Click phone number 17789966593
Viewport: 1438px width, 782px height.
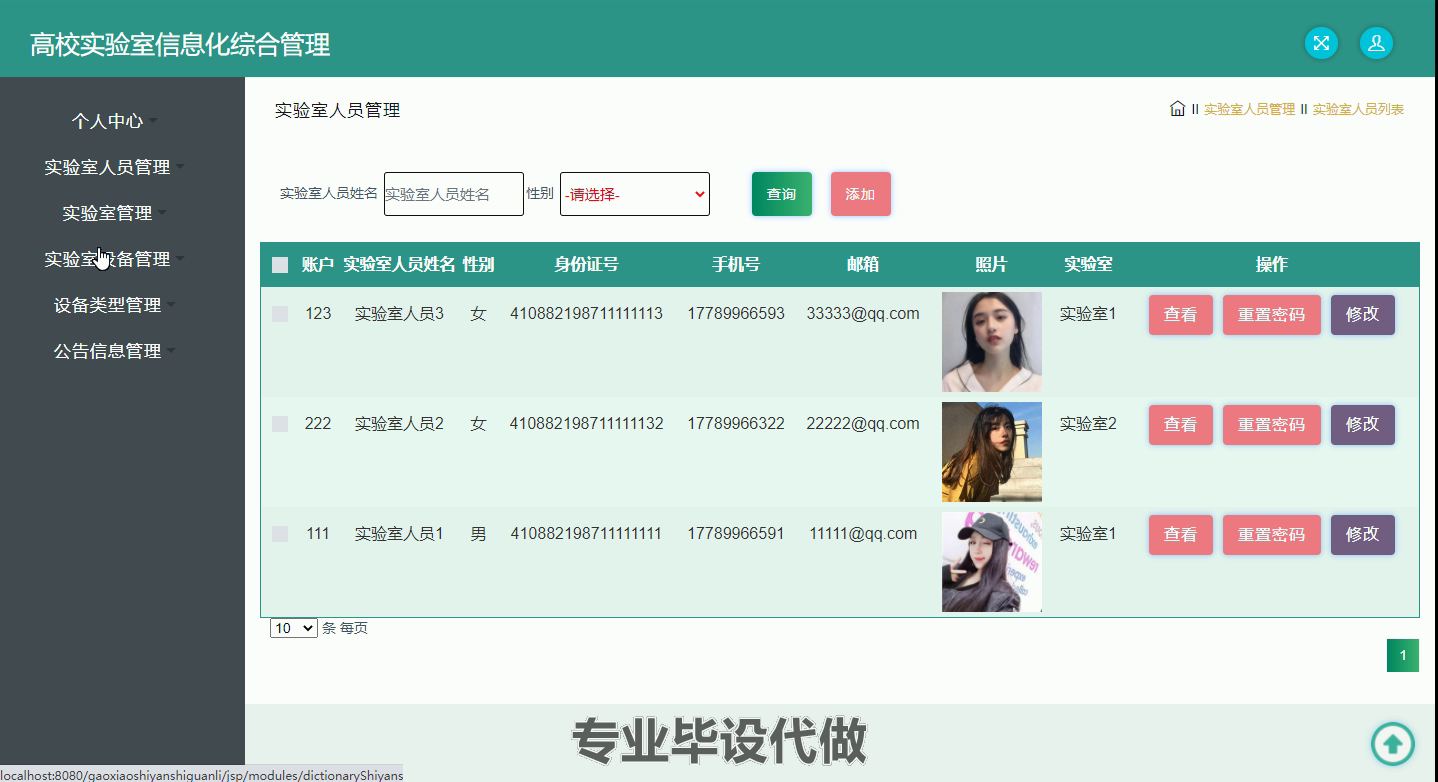[x=736, y=314]
